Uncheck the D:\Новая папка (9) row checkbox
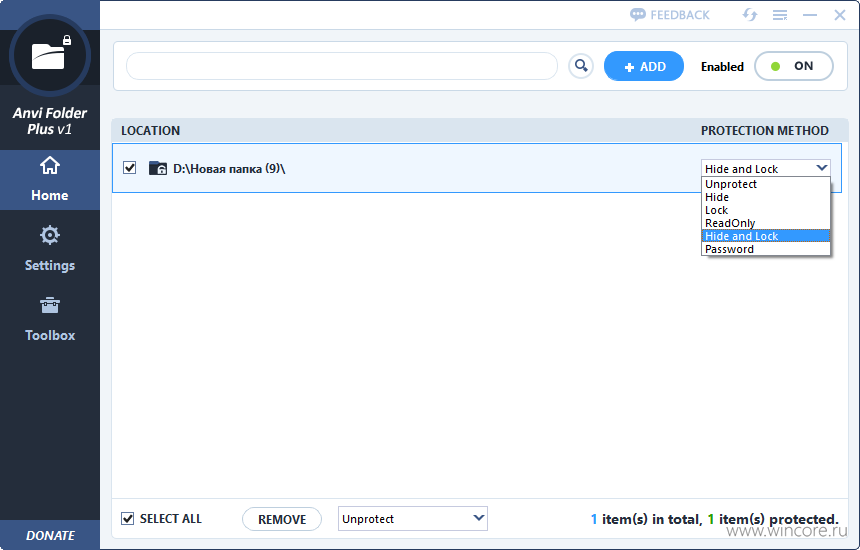This screenshot has width=860, height=550. (129, 167)
